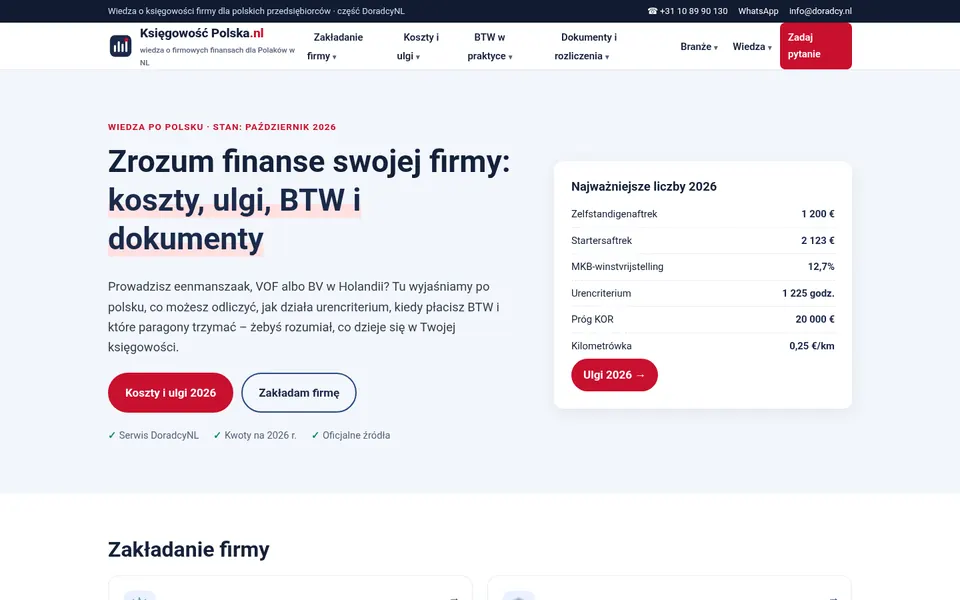Image resolution: width=960 pixels, height=600 pixels.
Task: Expand the Koszty i ulgi dropdown menu
Action: click(x=418, y=47)
